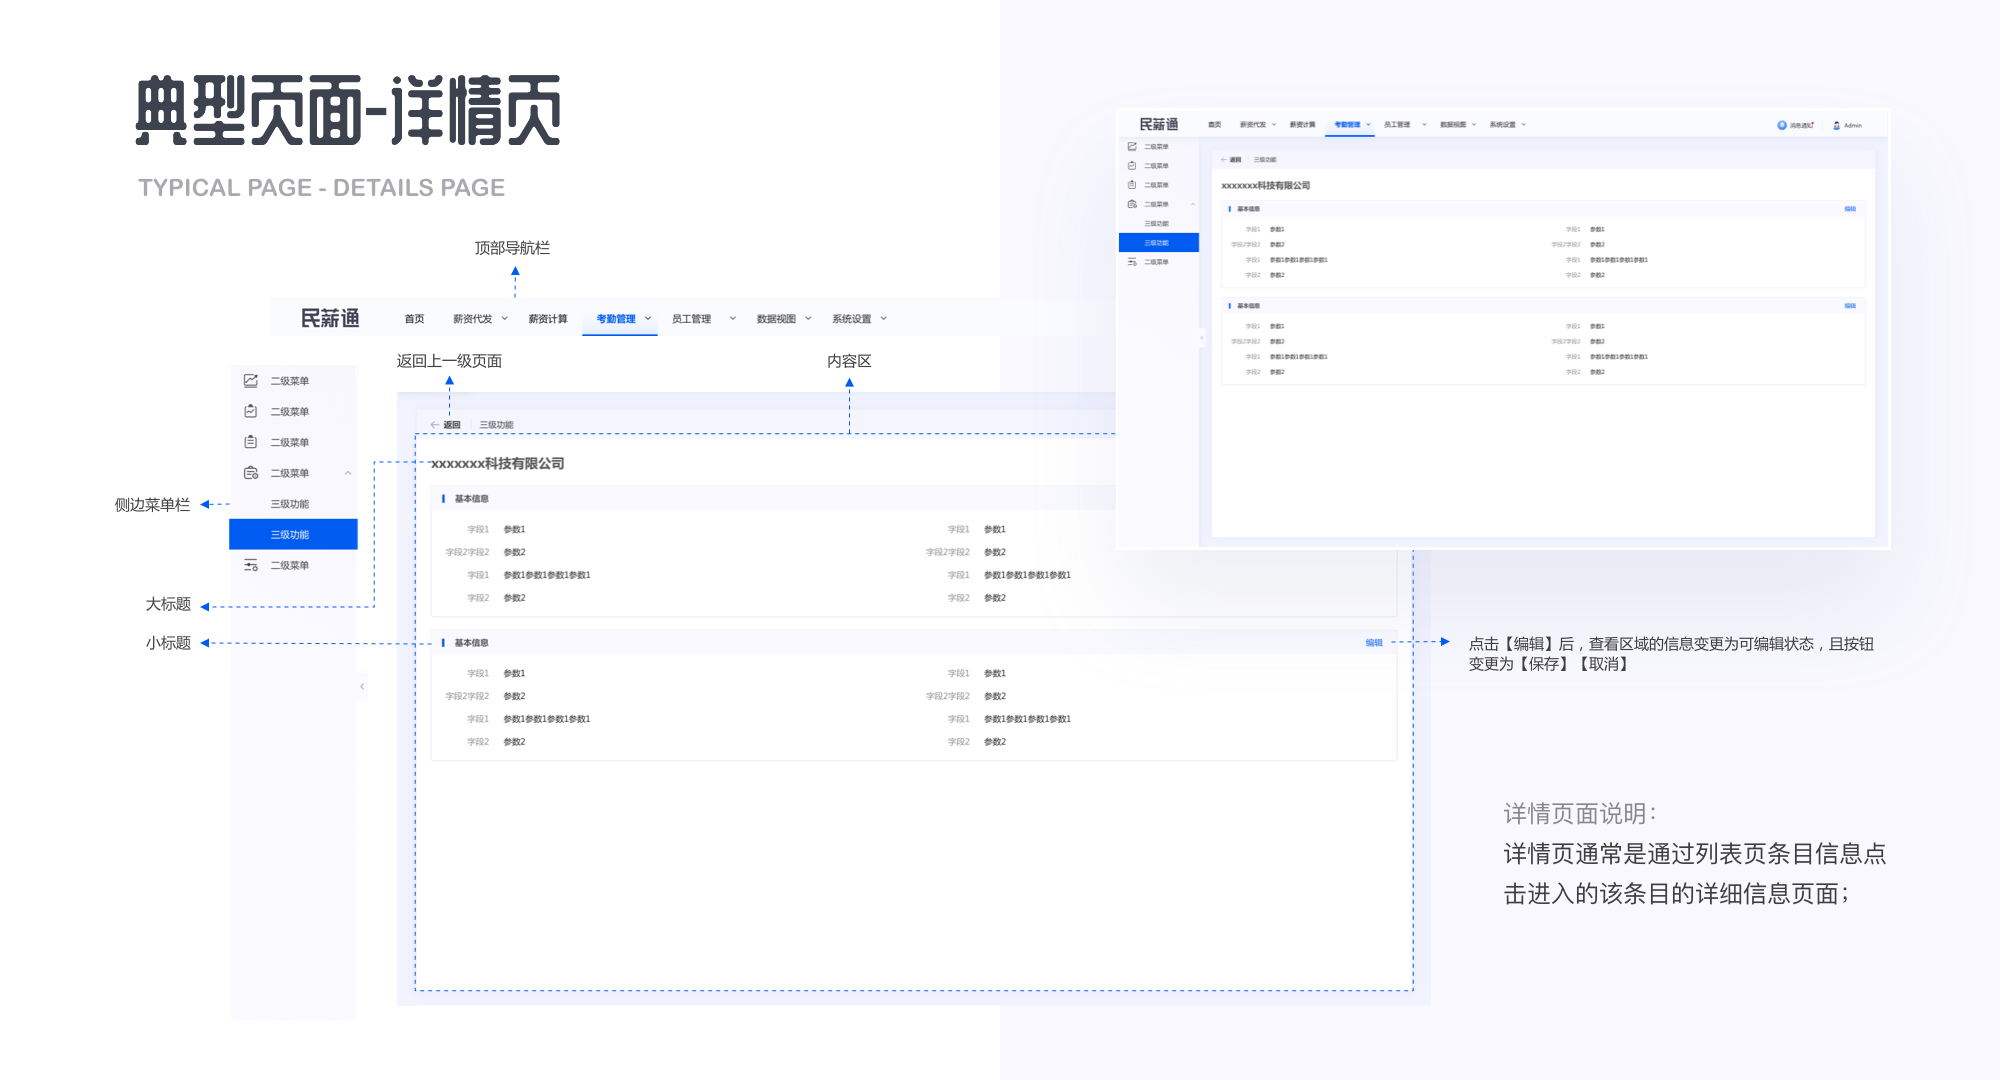2000x1080 pixels.
Task: Click 编辑 in the small preview's first 基本信息 section
Action: pos(1850,209)
